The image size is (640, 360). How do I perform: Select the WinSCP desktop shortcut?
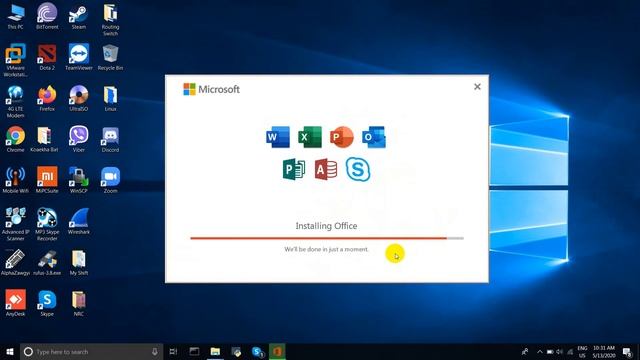click(78, 180)
